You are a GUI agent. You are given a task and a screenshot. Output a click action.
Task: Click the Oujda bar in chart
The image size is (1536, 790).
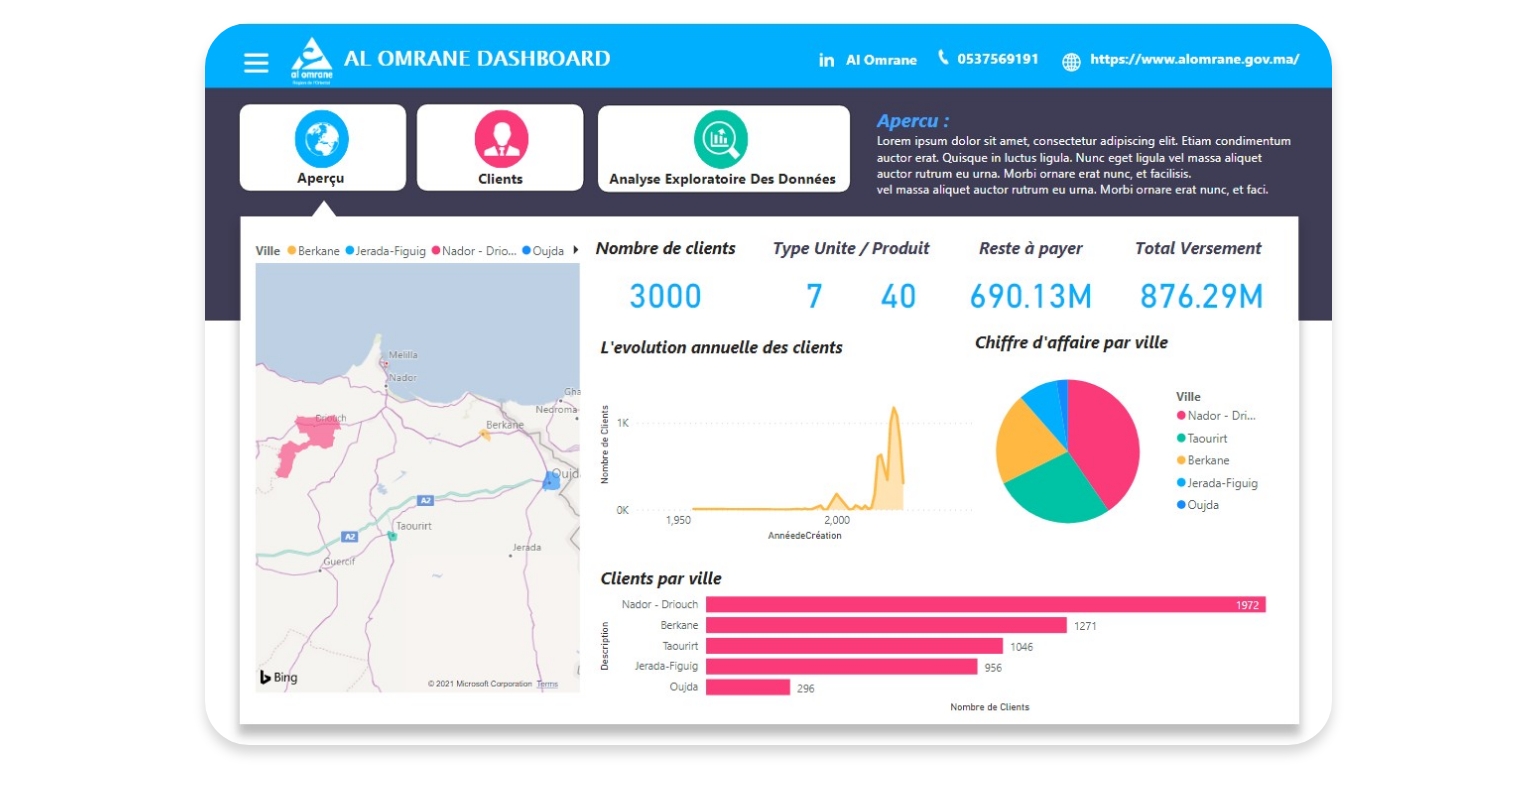tap(747, 687)
